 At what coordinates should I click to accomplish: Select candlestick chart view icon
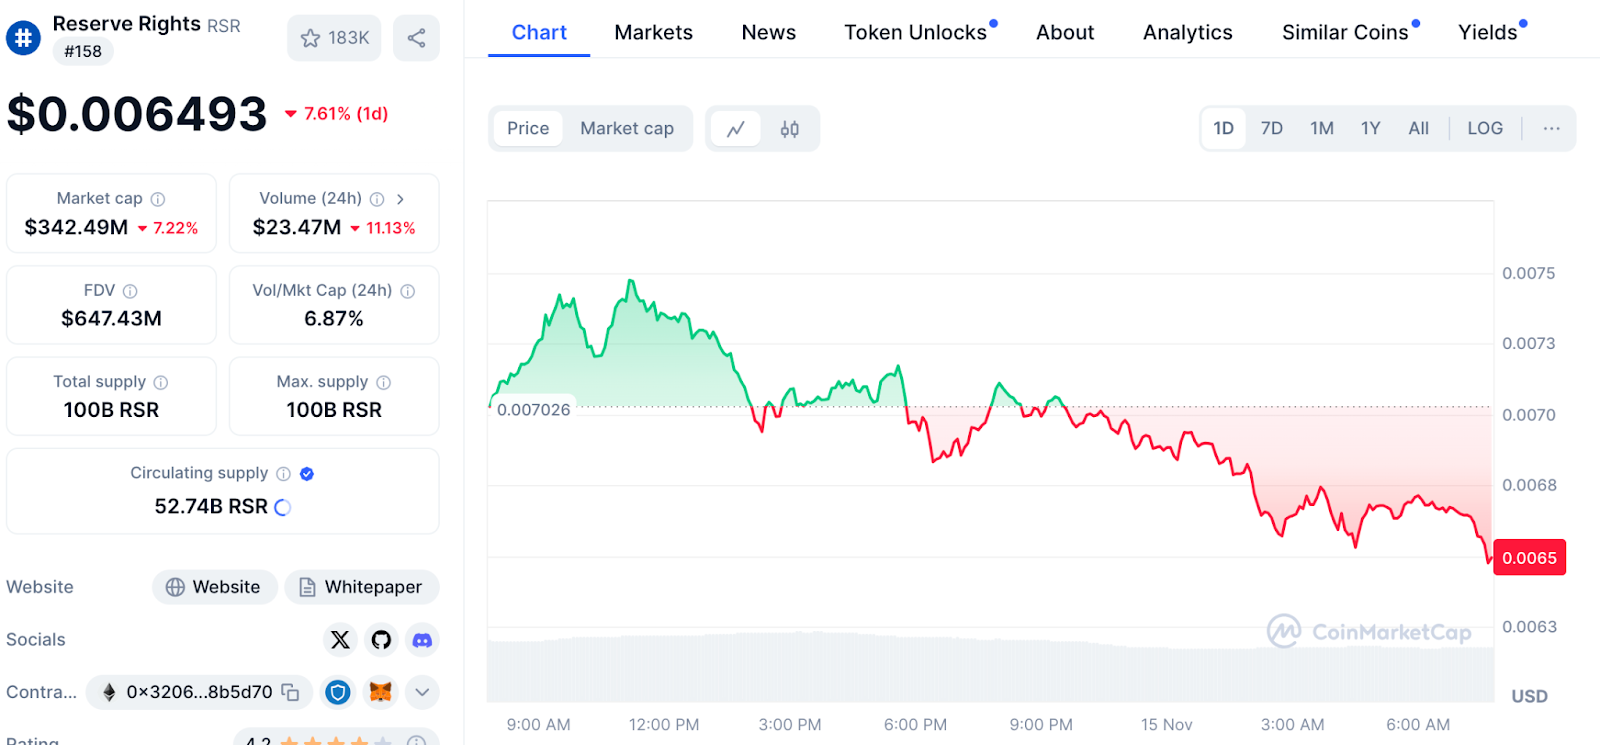tap(790, 129)
